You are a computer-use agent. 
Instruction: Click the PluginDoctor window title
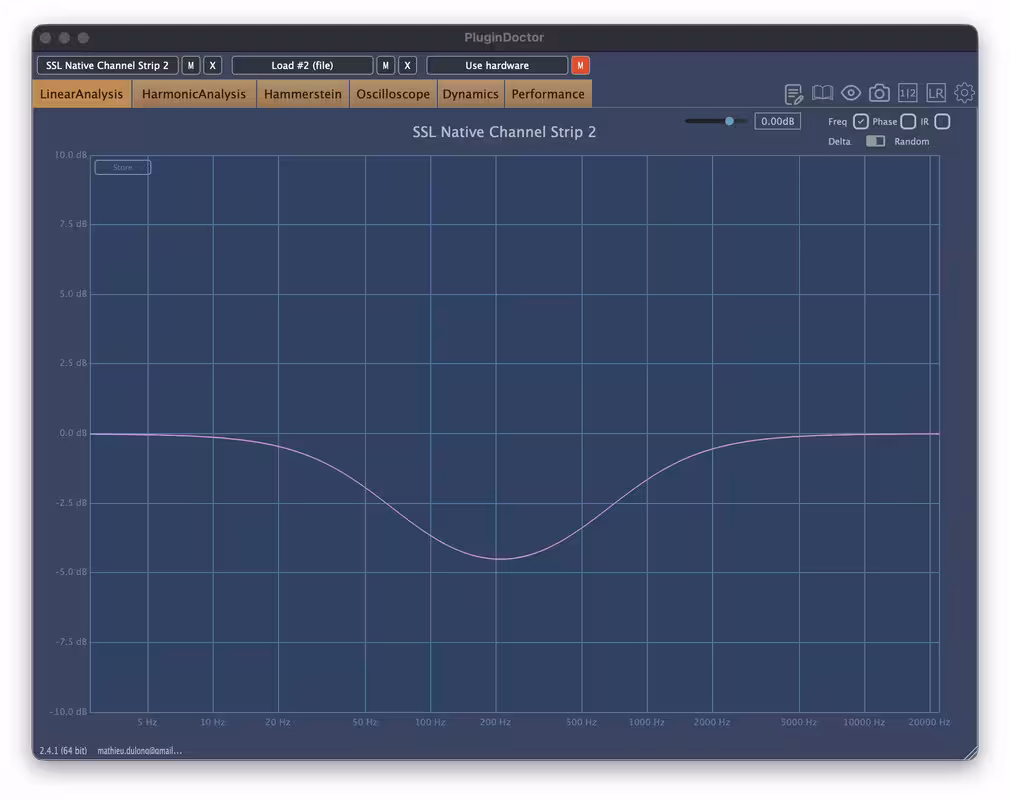tap(504, 37)
